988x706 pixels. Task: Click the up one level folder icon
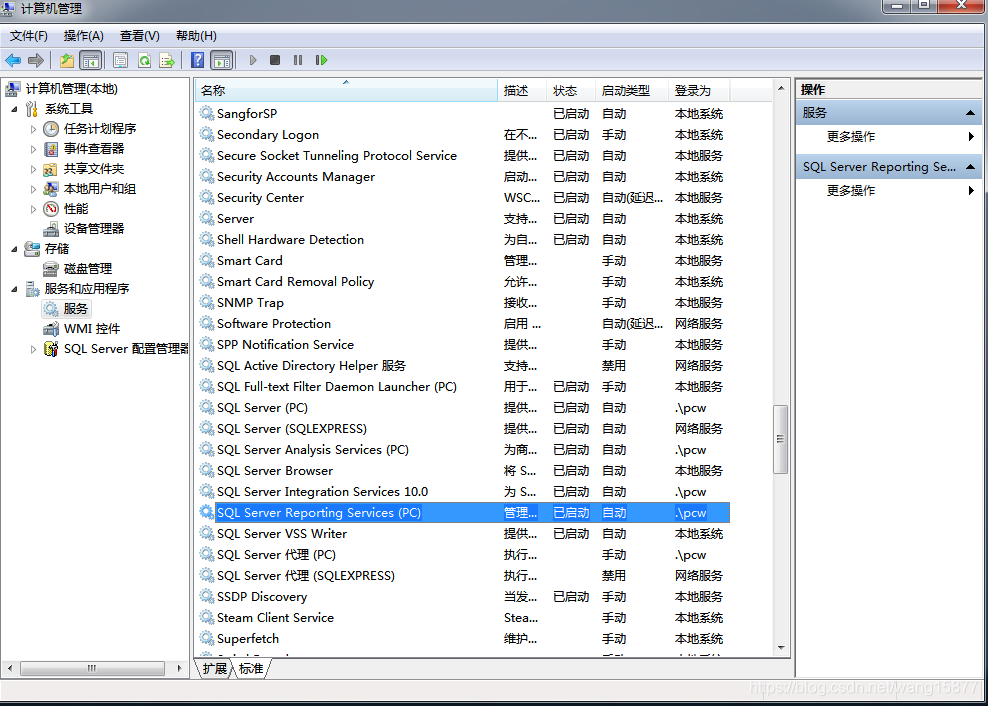(67, 61)
